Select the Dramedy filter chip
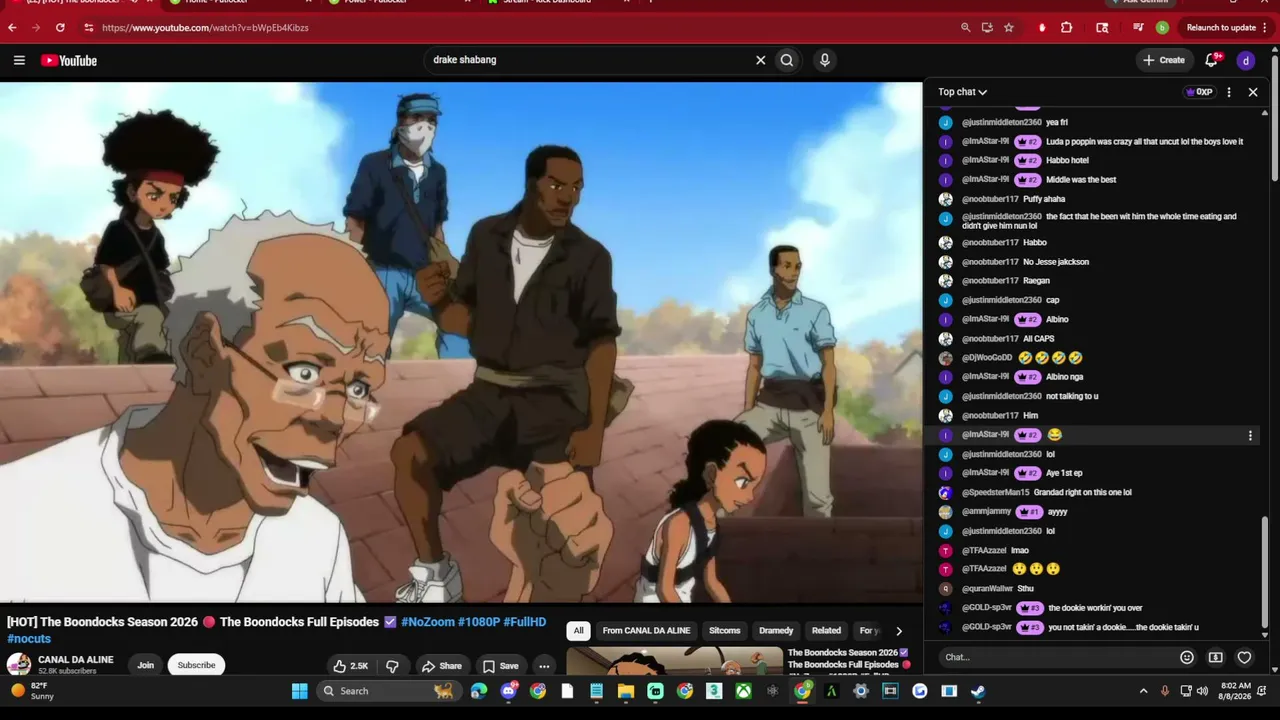 (776, 631)
